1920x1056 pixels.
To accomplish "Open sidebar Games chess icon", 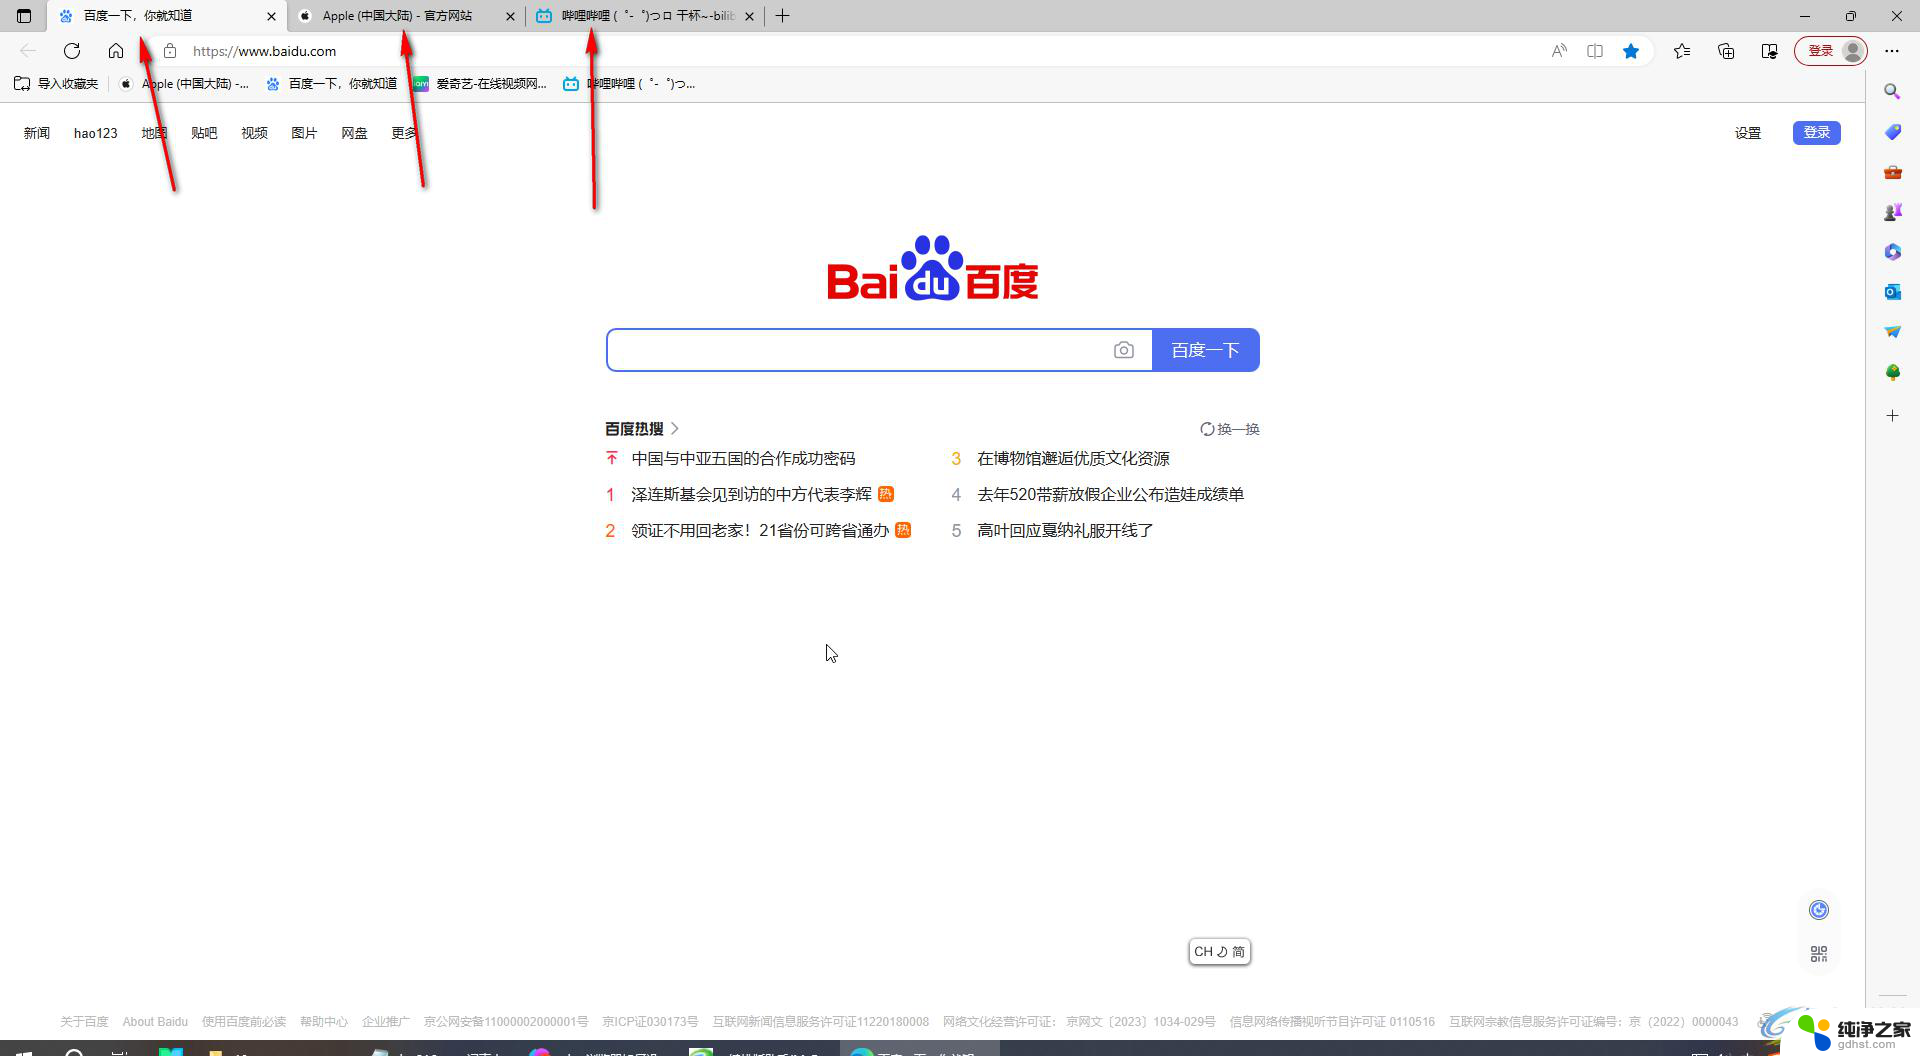I will pos(1892,212).
